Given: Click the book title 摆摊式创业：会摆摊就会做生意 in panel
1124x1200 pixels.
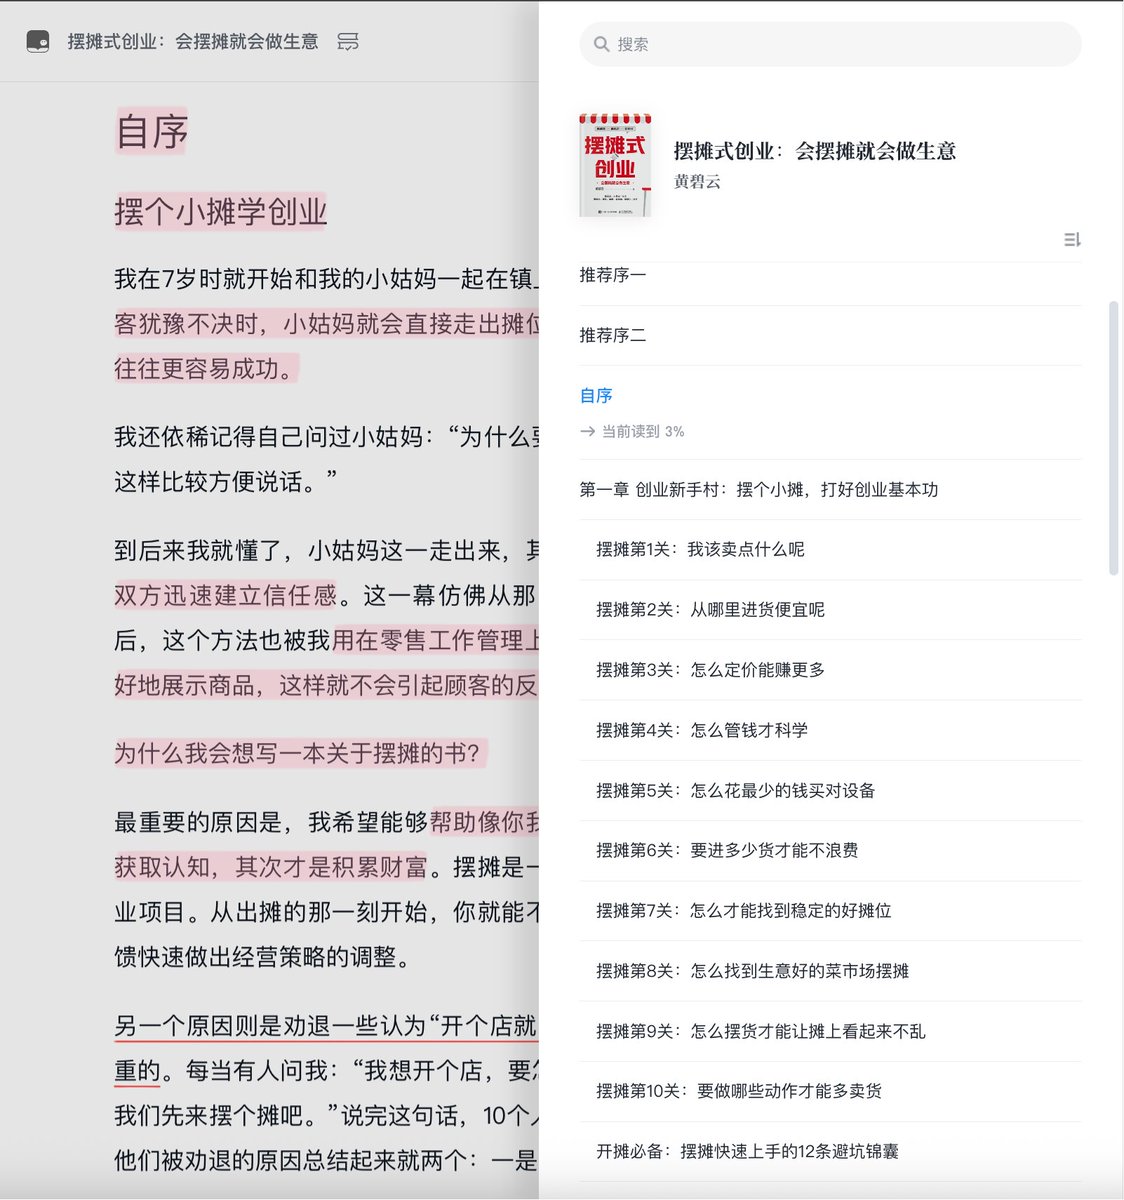Looking at the screenshot, I should pyautogui.click(x=815, y=151).
